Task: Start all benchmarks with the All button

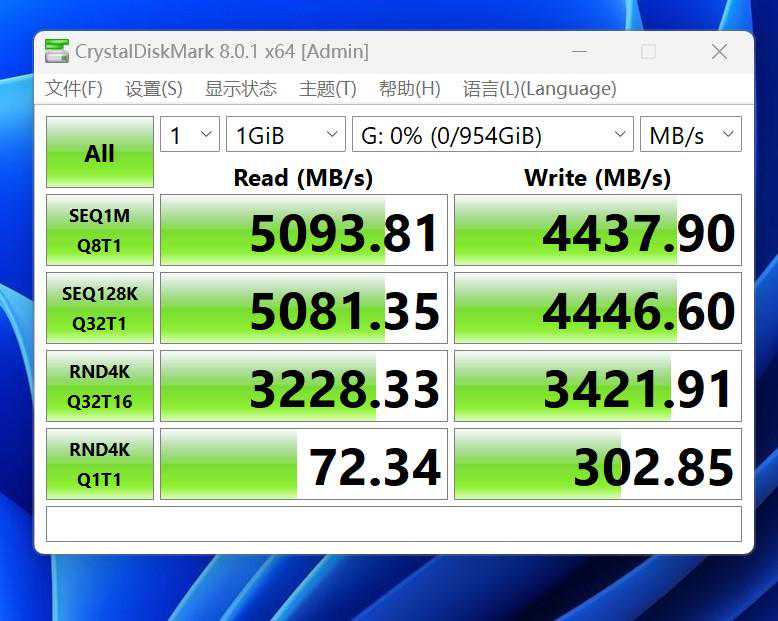Action: click(x=100, y=153)
